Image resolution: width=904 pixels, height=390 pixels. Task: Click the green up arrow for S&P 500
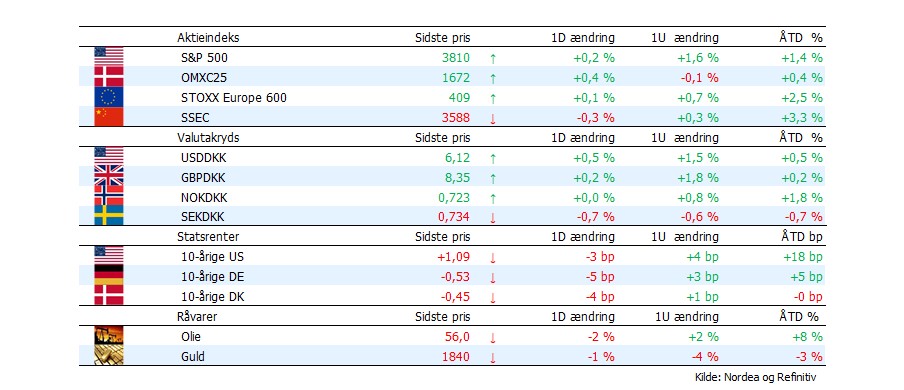(x=493, y=58)
